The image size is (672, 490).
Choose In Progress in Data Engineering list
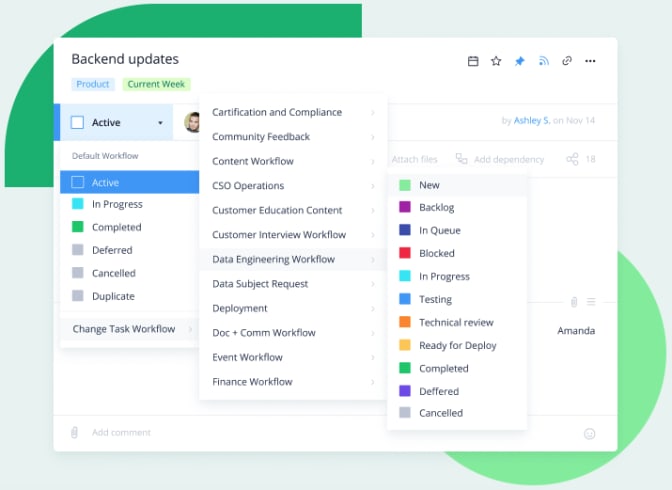pyautogui.click(x=457, y=277)
